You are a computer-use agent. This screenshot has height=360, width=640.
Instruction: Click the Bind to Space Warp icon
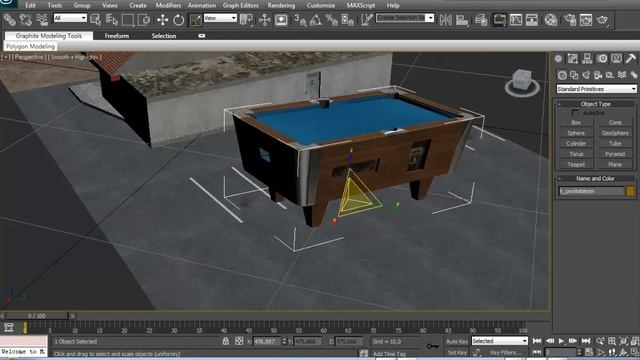click(x=42, y=20)
